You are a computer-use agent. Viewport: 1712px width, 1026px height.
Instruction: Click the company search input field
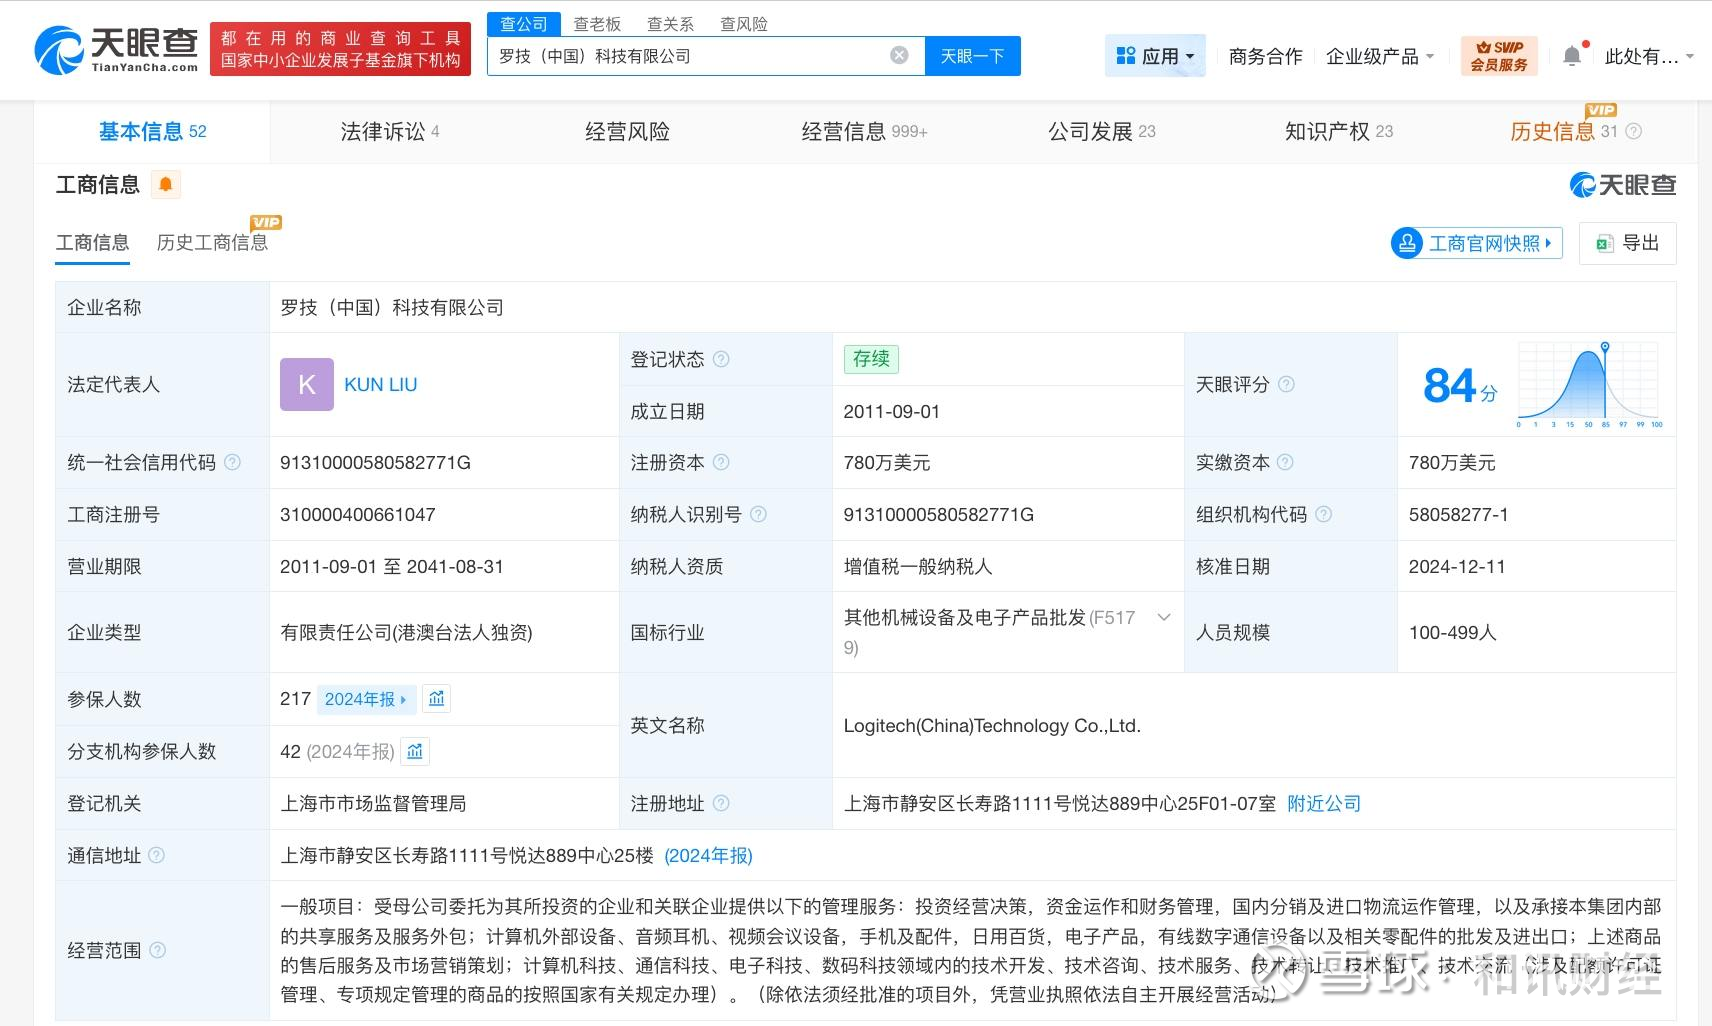click(688, 56)
